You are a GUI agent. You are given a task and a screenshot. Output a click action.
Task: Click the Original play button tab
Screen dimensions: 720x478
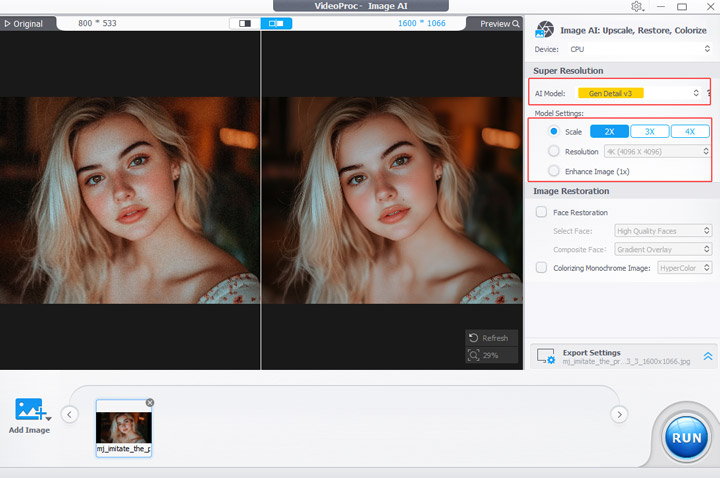pyautogui.click(x=24, y=24)
